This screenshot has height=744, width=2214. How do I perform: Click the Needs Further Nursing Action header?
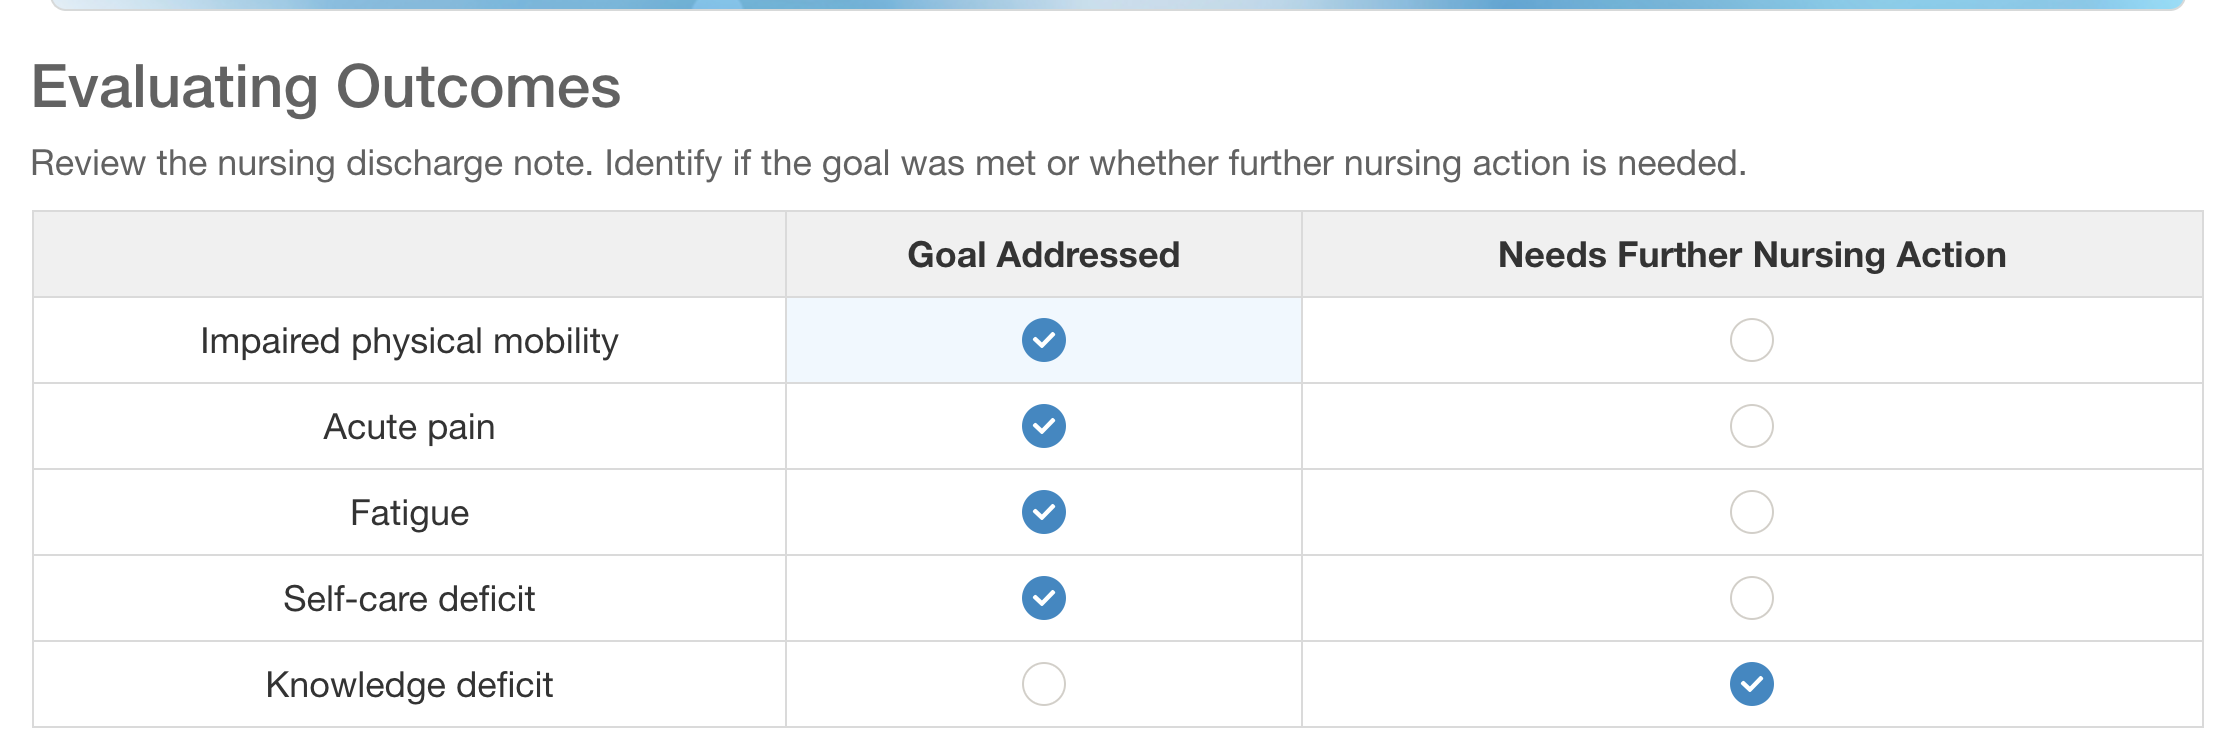point(1751,254)
